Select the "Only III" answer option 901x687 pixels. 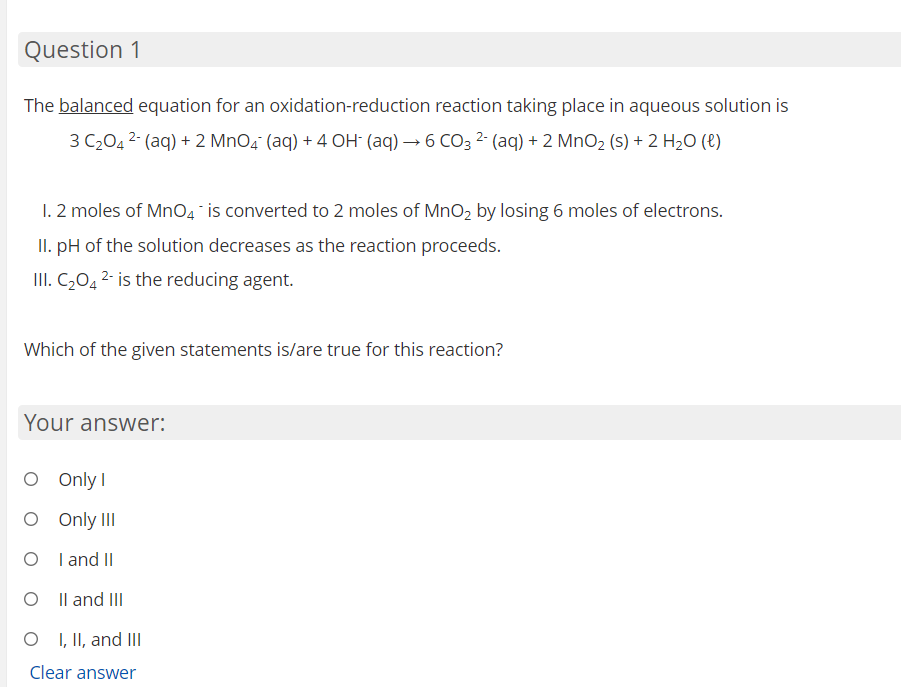coord(31,519)
